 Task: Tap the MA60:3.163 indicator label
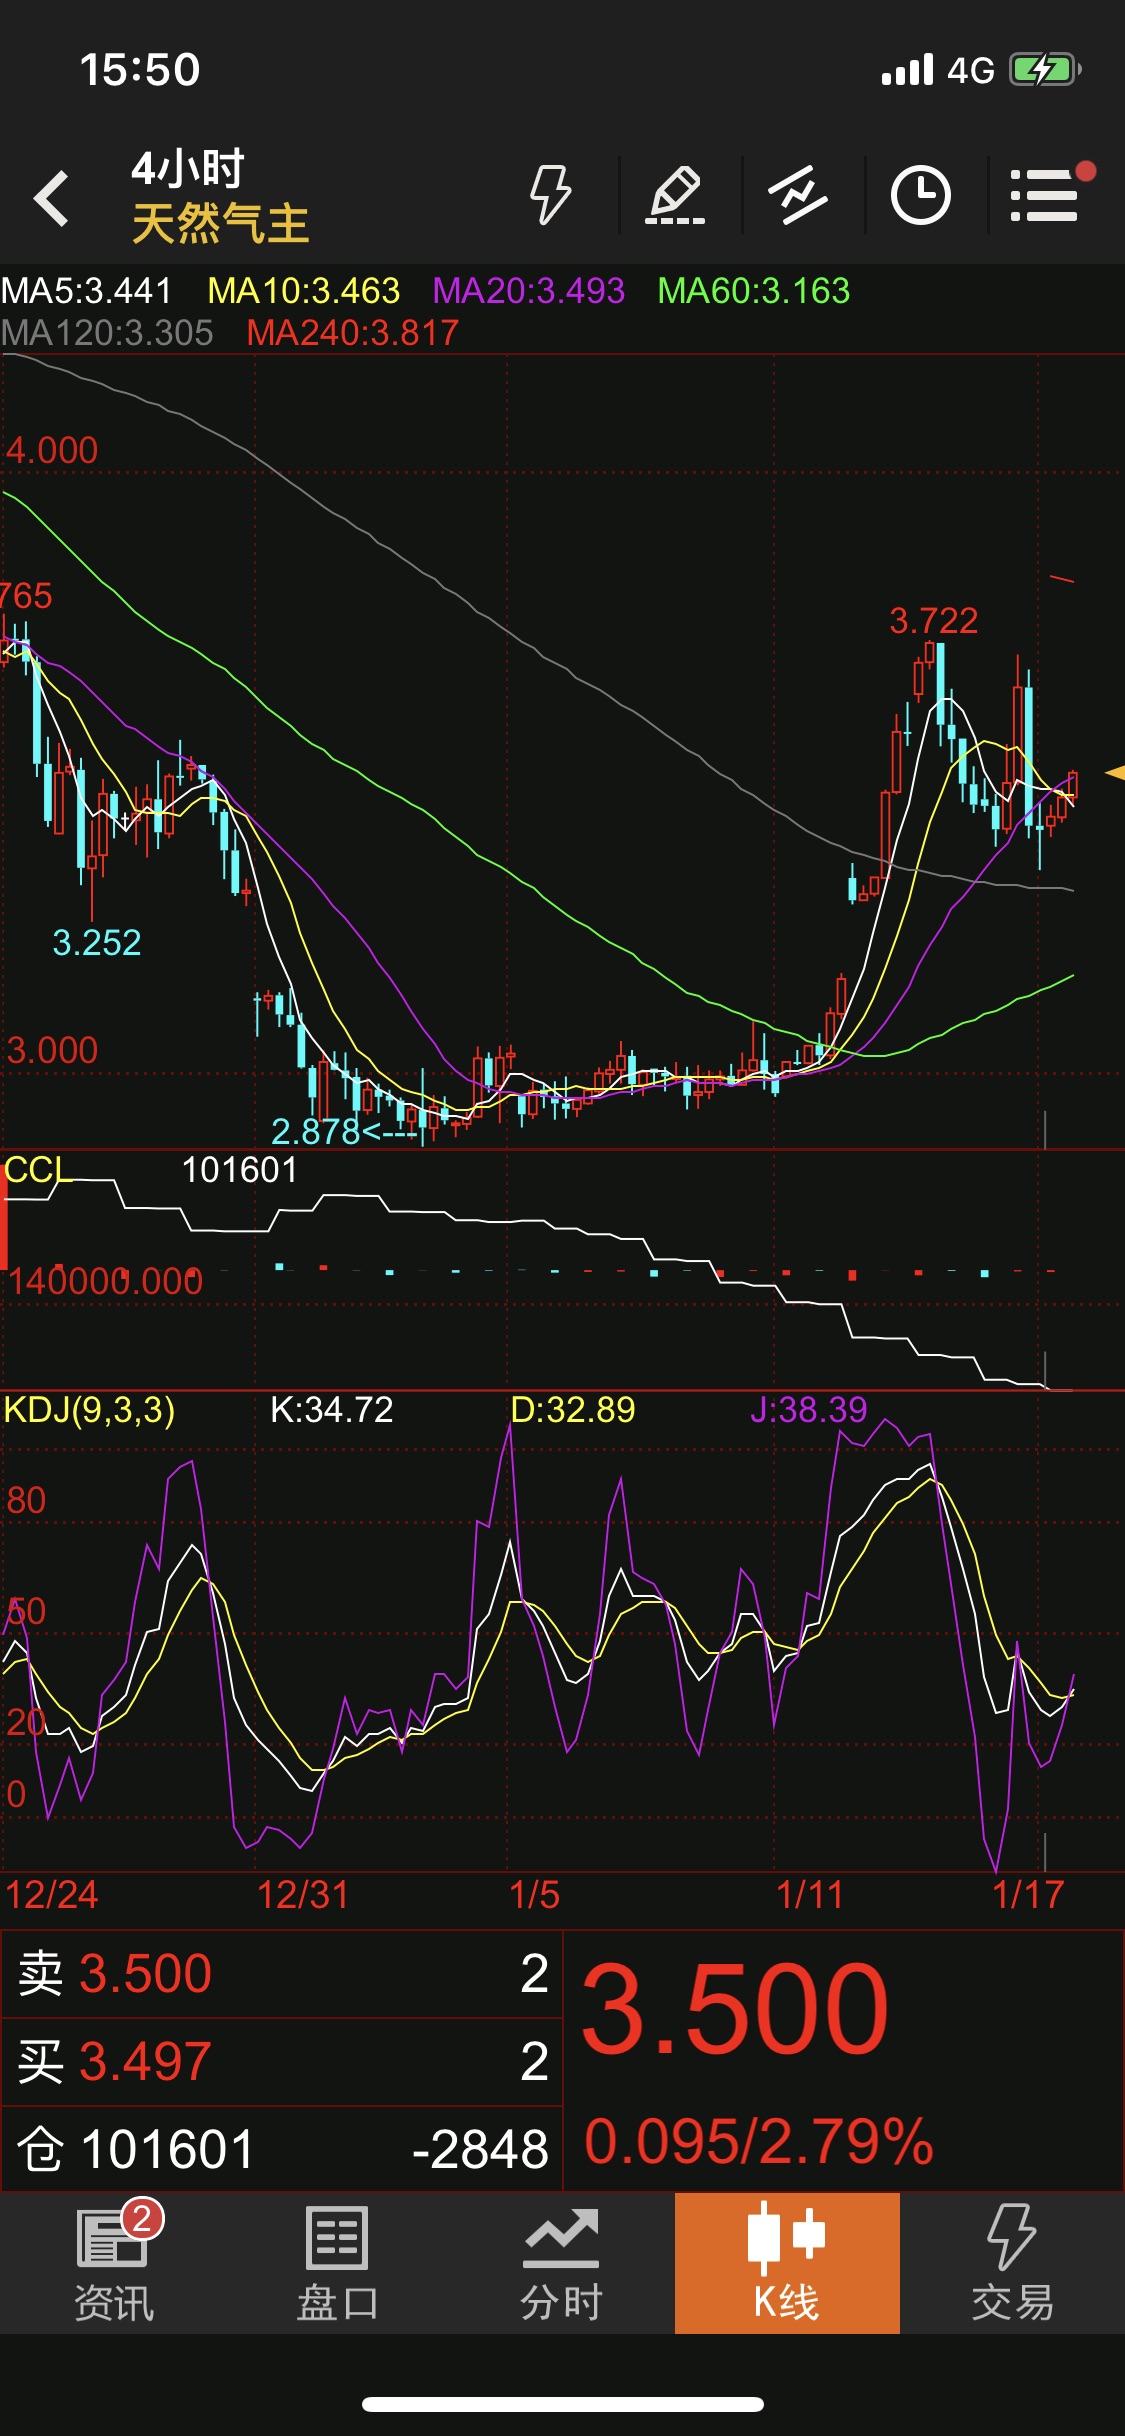click(x=753, y=291)
